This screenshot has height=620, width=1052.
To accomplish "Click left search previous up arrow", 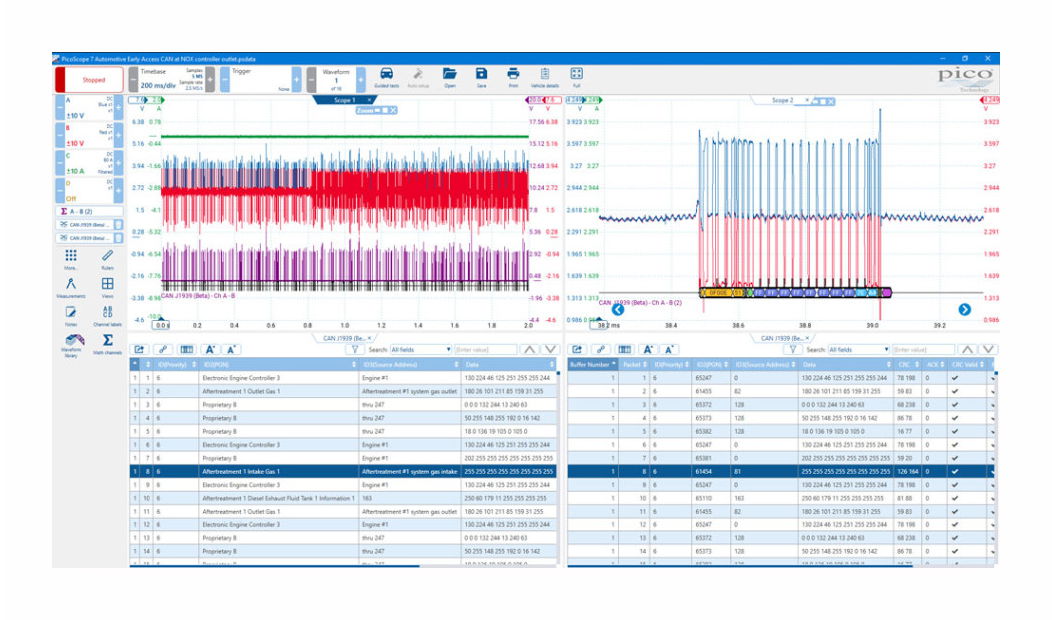I will click(529, 350).
